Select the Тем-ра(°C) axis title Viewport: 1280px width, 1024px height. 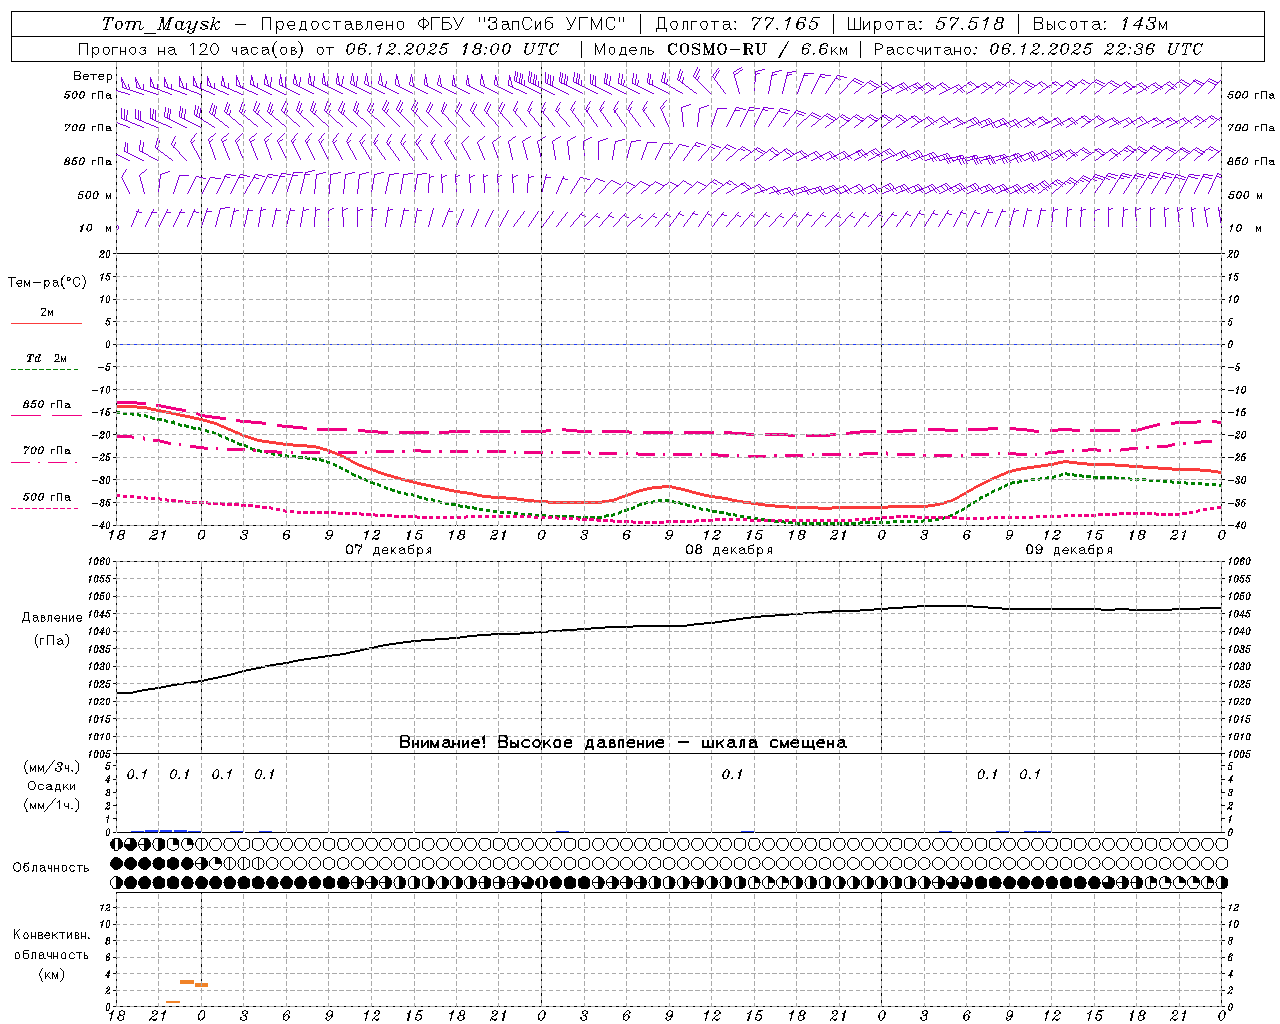tap(47, 283)
